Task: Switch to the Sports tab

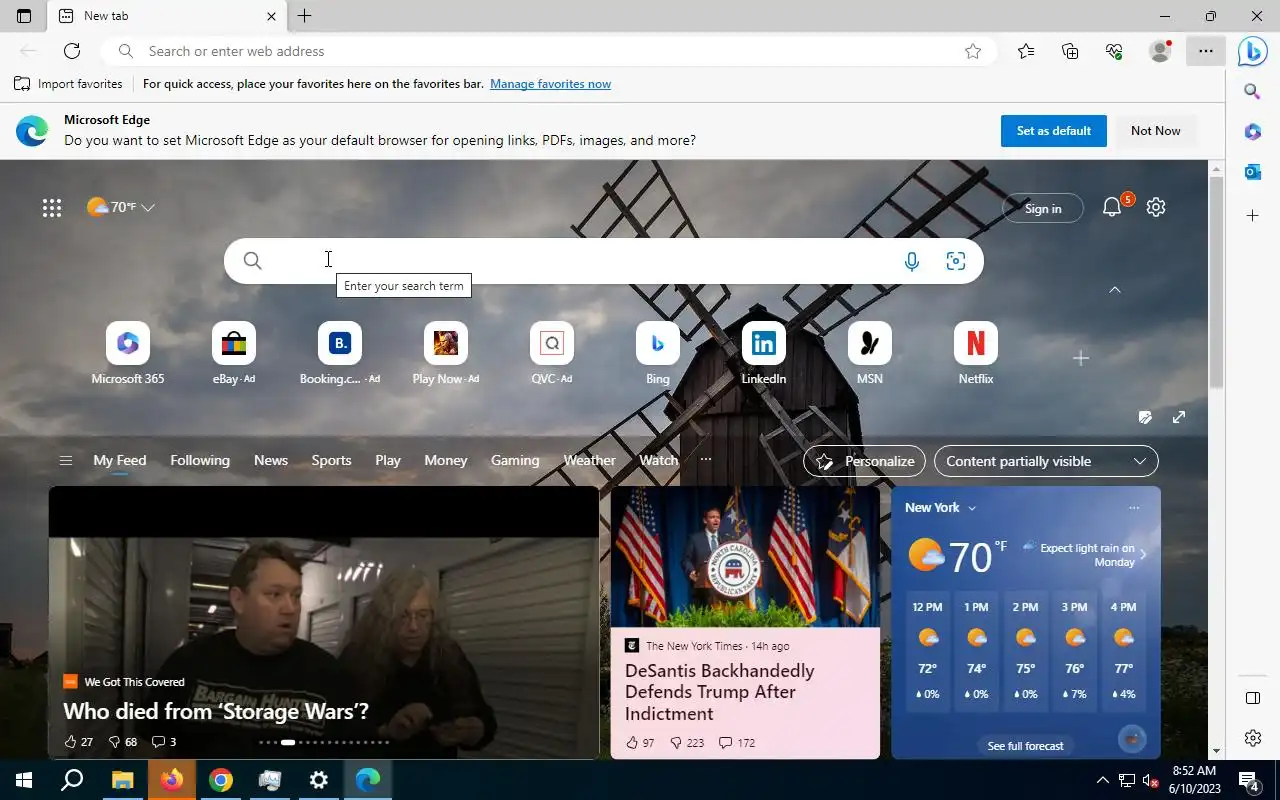Action: coord(331,460)
